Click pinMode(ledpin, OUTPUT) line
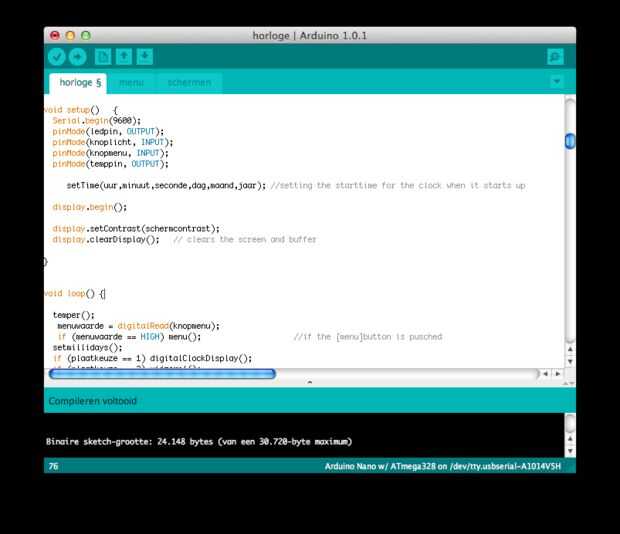Viewport: 620px width, 534px height. pyautogui.click(x=108, y=131)
